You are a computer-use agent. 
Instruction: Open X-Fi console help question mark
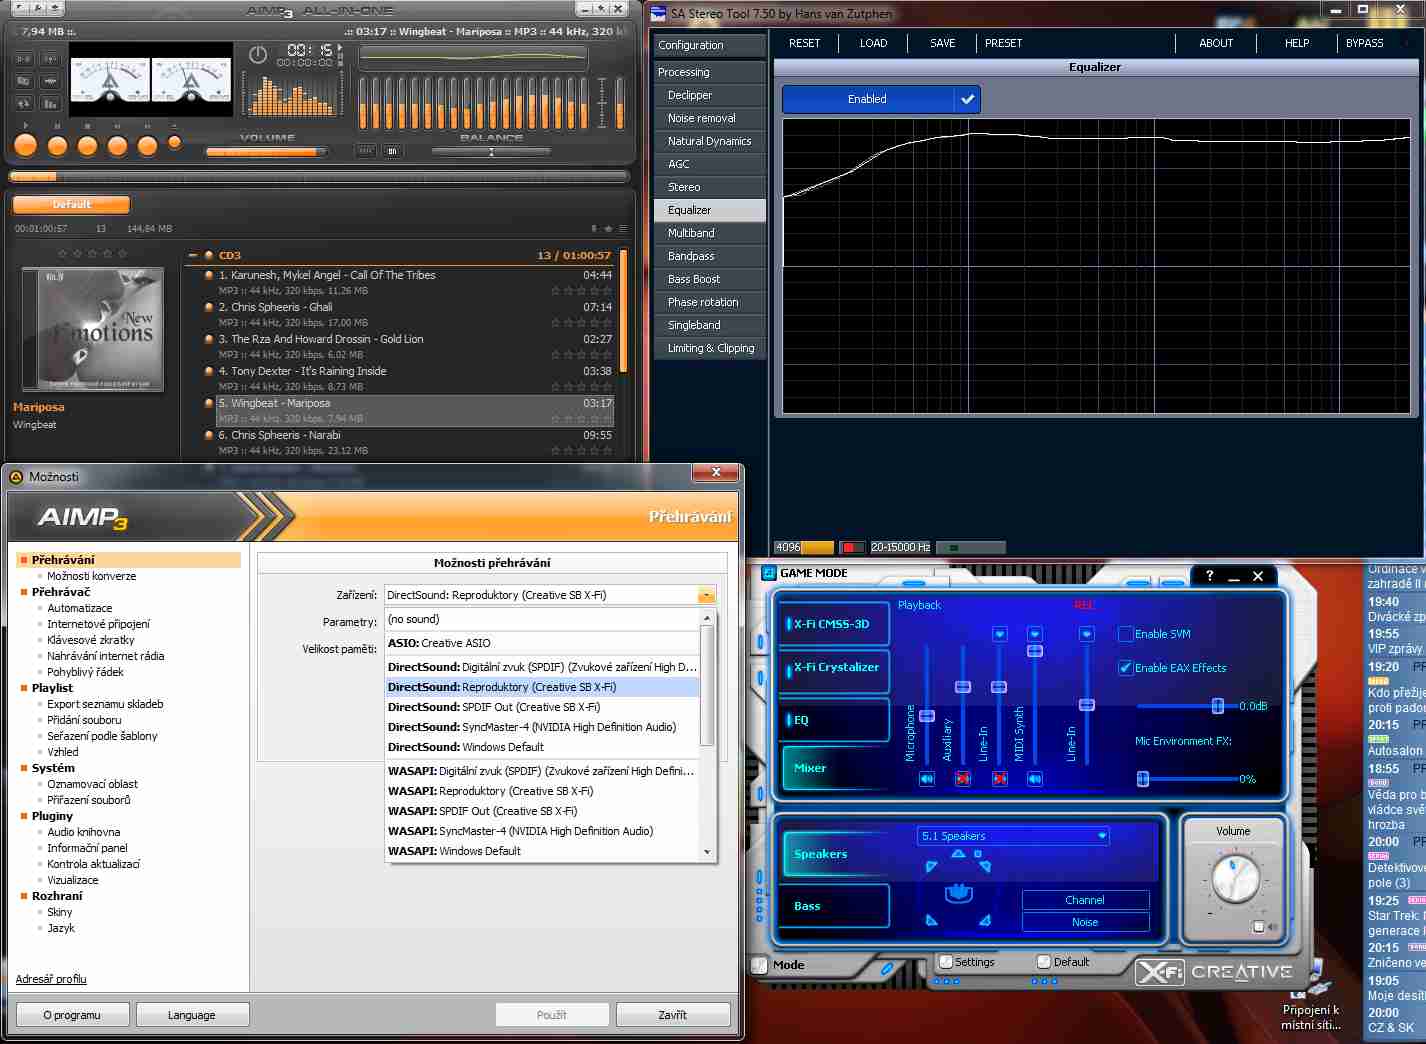pyautogui.click(x=1210, y=575)
